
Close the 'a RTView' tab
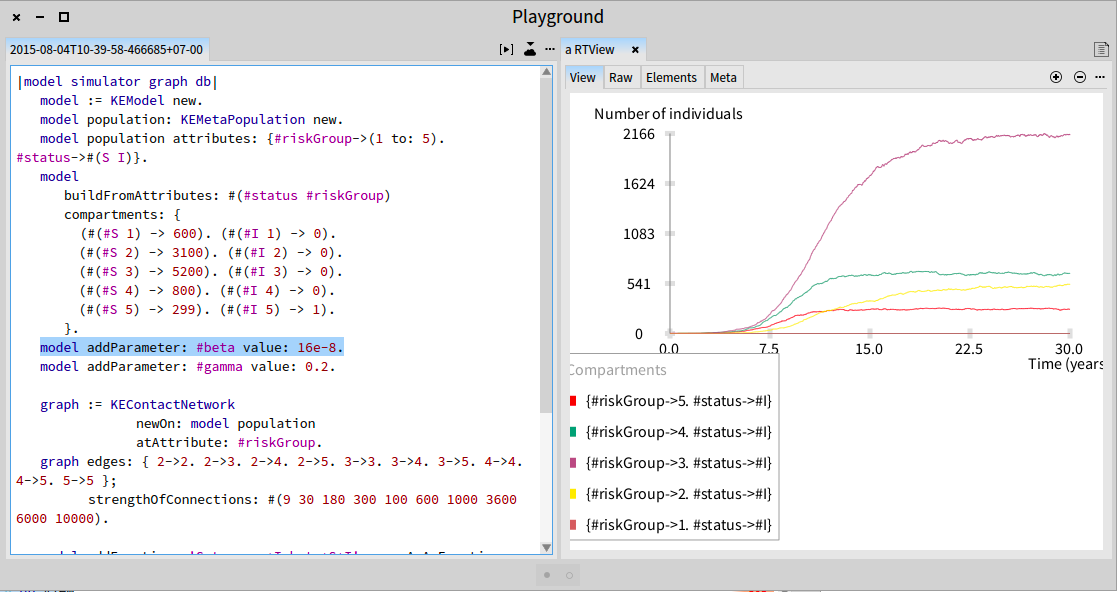pyautogui.click(x=635, y=49)
